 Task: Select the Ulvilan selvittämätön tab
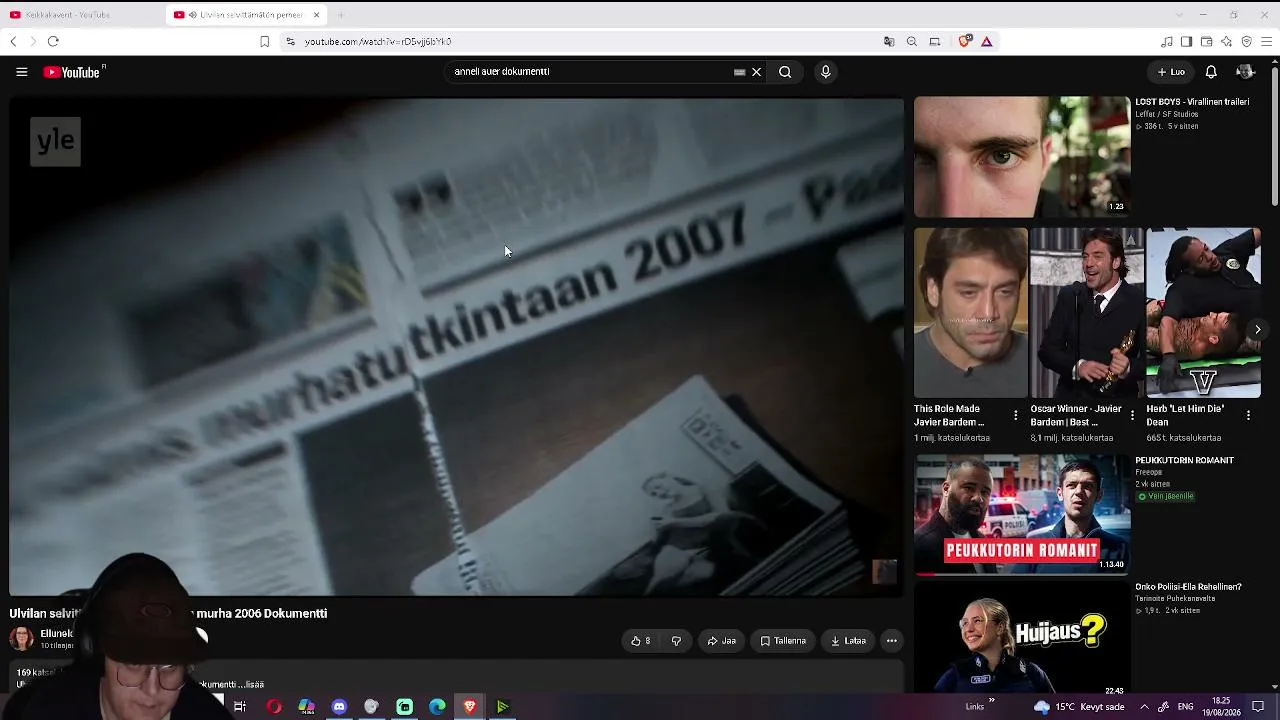tap(247, 15)
